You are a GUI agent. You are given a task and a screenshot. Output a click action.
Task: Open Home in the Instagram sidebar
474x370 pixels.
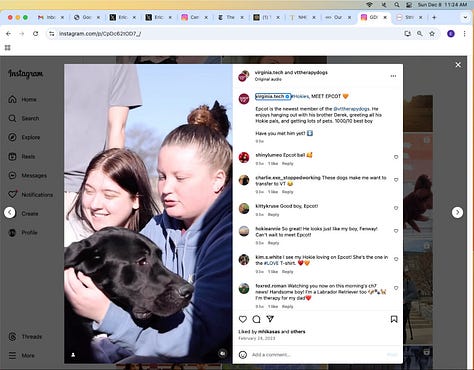tap(22, 99)
